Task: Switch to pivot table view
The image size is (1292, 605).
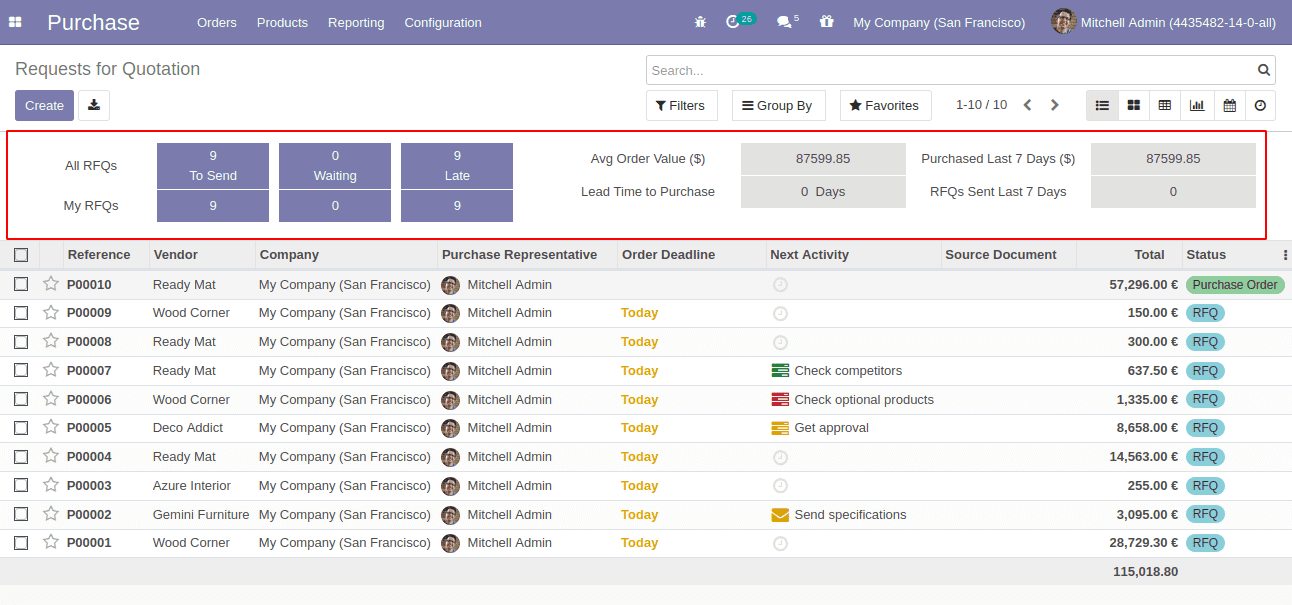Action: [1165, 105]
